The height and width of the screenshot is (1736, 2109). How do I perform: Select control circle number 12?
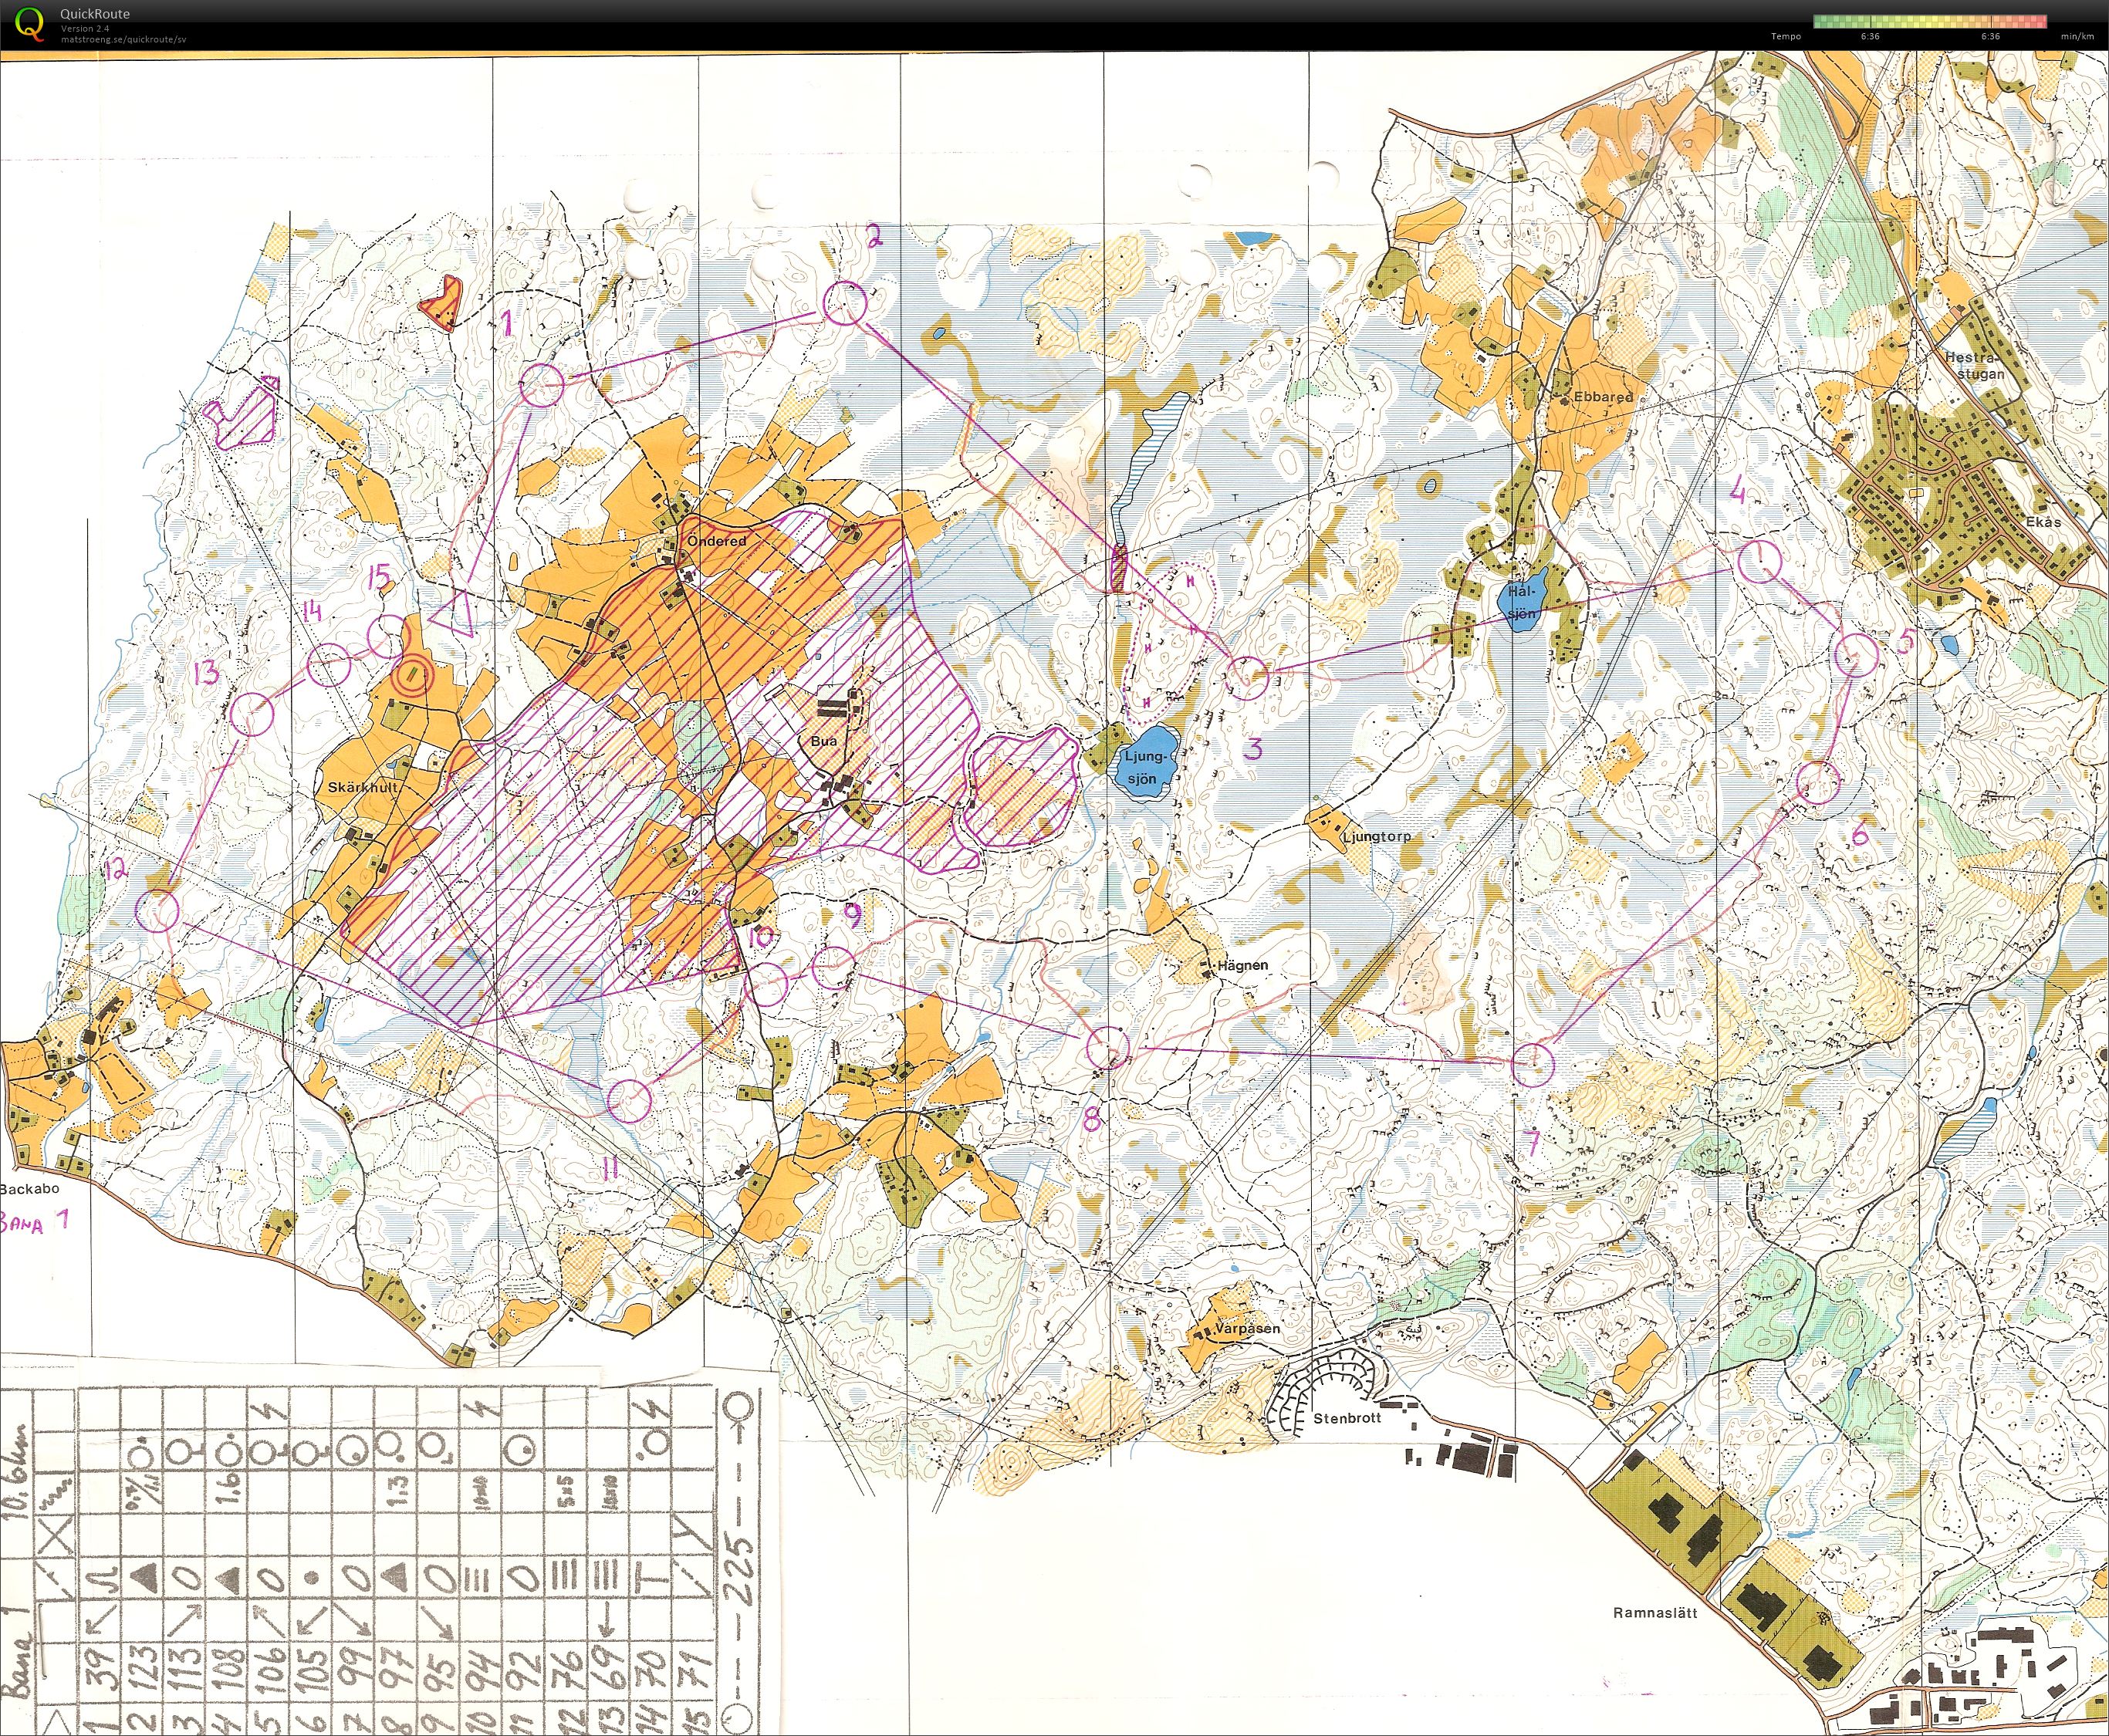[x=157, y=911]
